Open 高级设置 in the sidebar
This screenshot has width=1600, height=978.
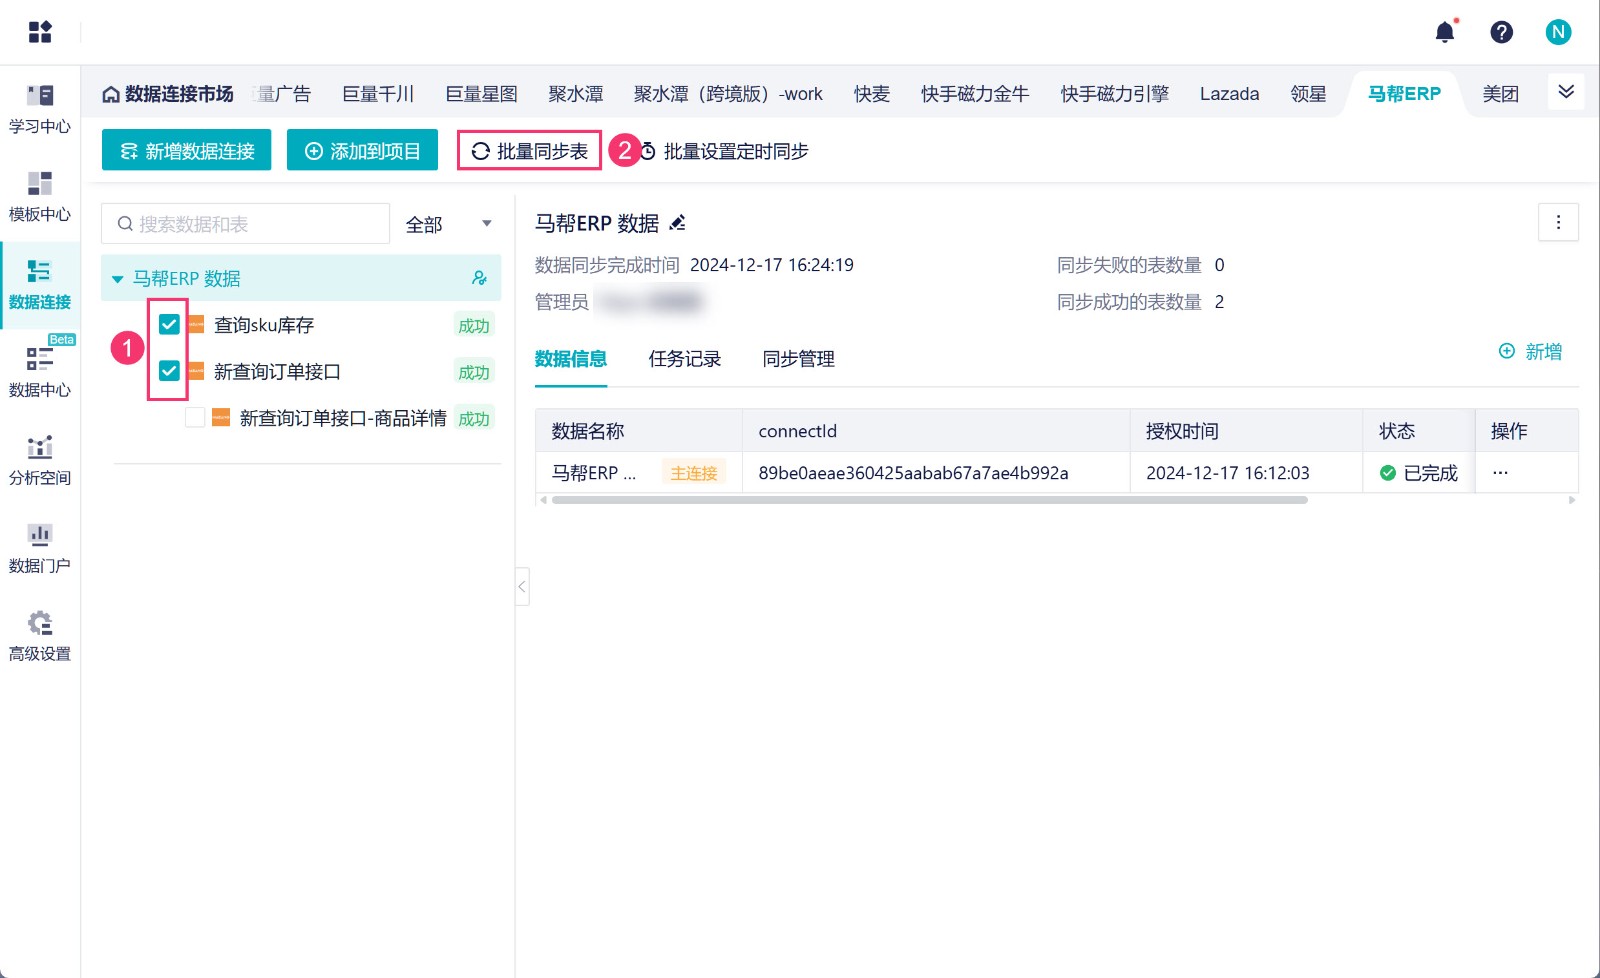40,637
